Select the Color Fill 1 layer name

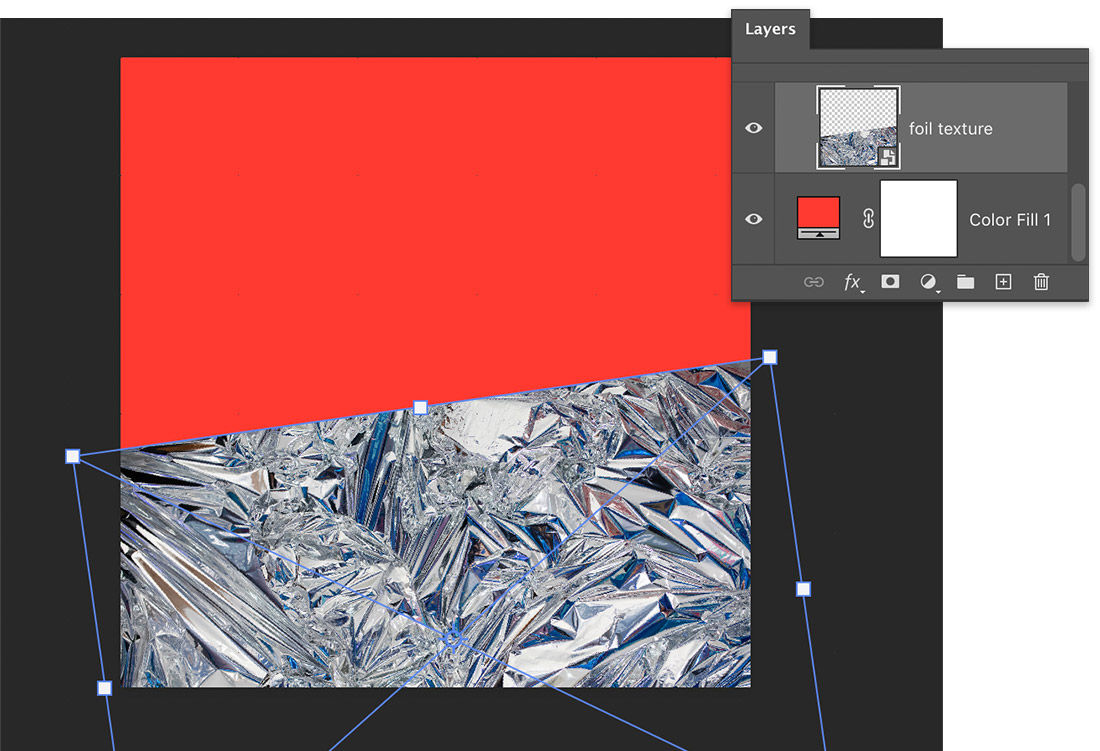(1010, 219)
